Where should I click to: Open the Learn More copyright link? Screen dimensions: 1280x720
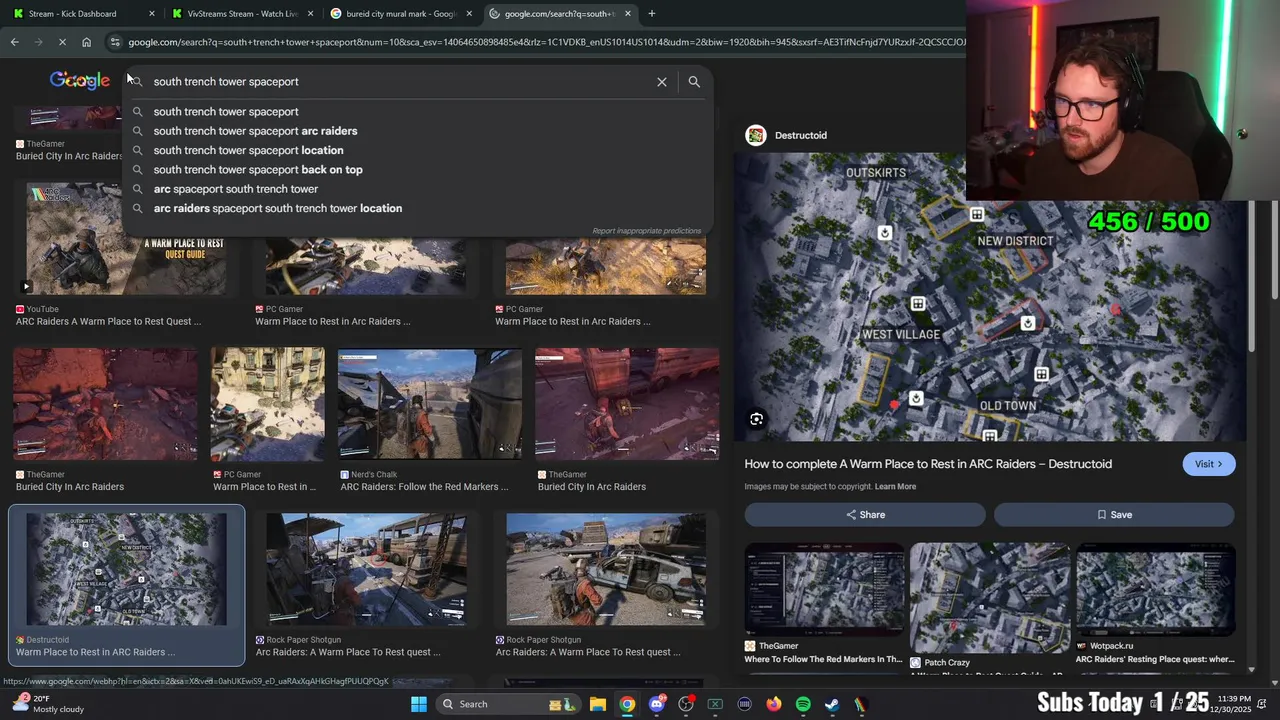[x=895, y=487]
